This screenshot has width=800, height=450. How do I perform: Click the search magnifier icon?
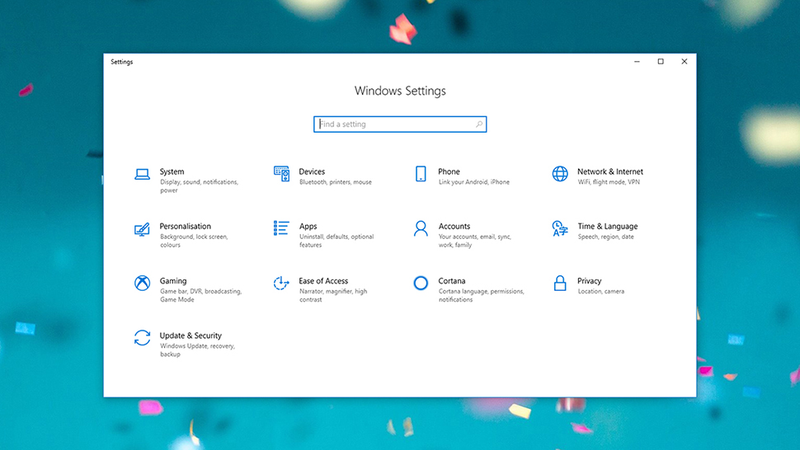point(479,124)
